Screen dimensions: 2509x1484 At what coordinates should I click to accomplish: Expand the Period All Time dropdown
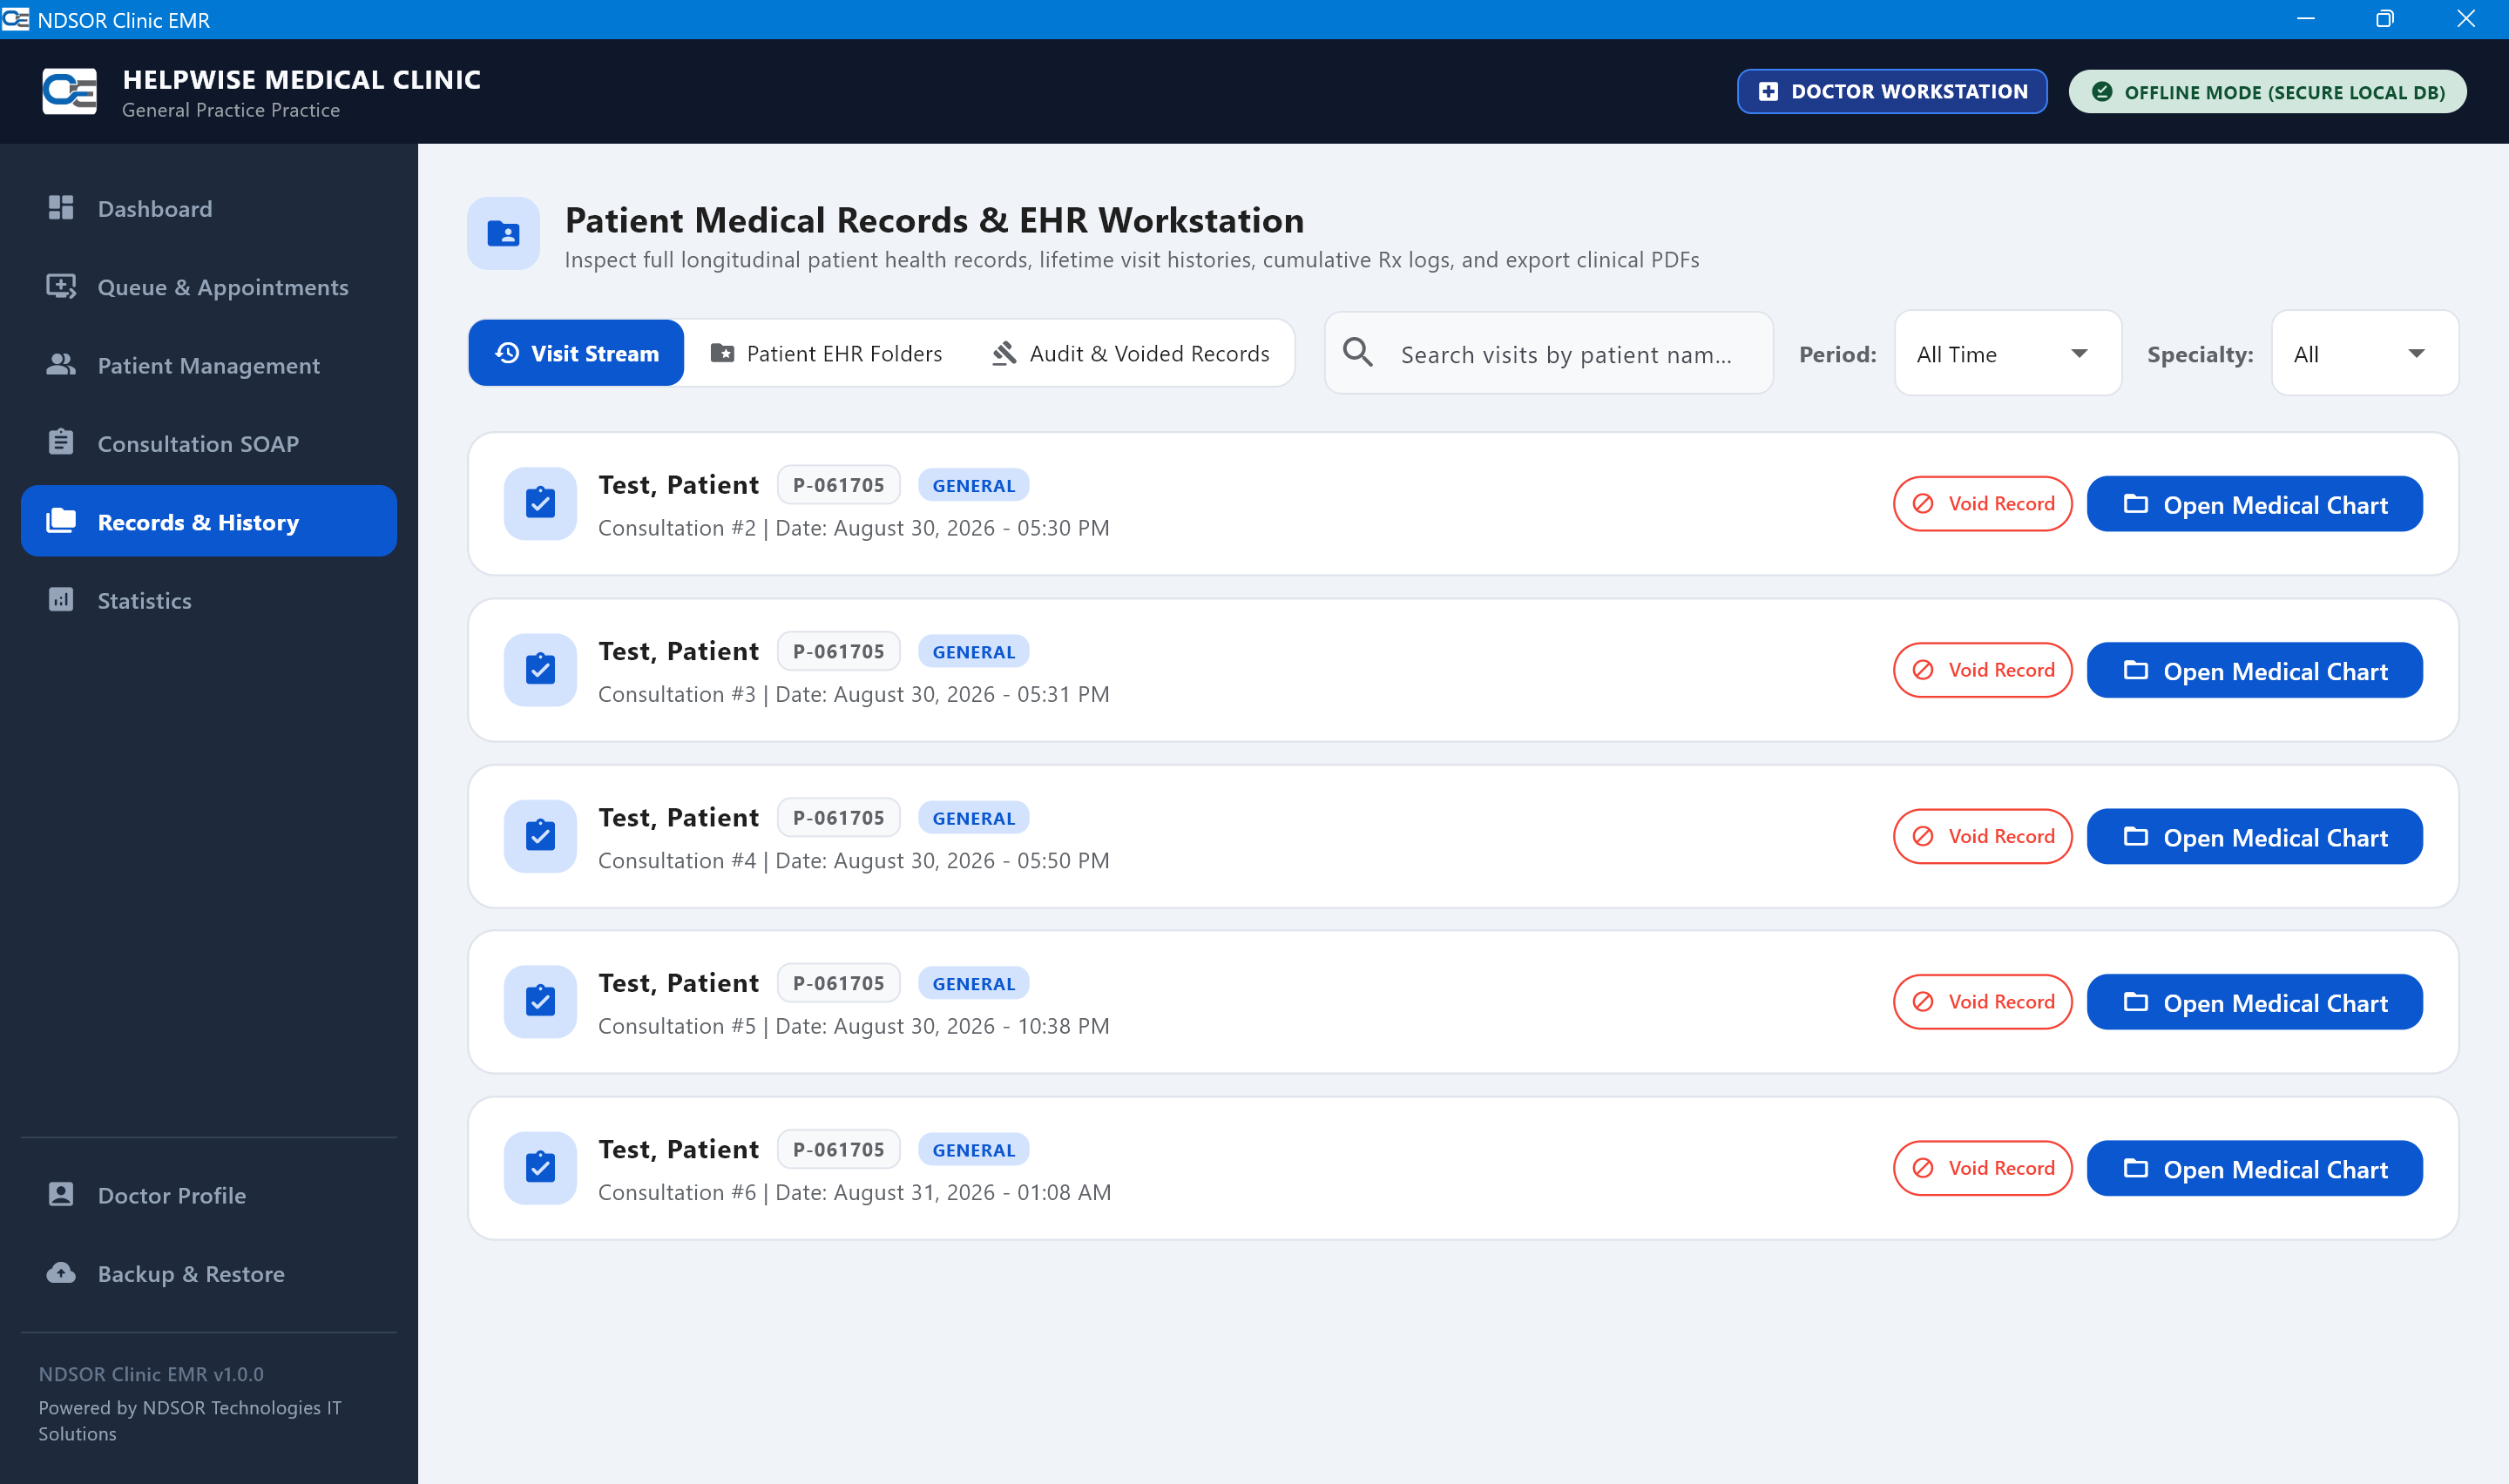(2007, 354)
